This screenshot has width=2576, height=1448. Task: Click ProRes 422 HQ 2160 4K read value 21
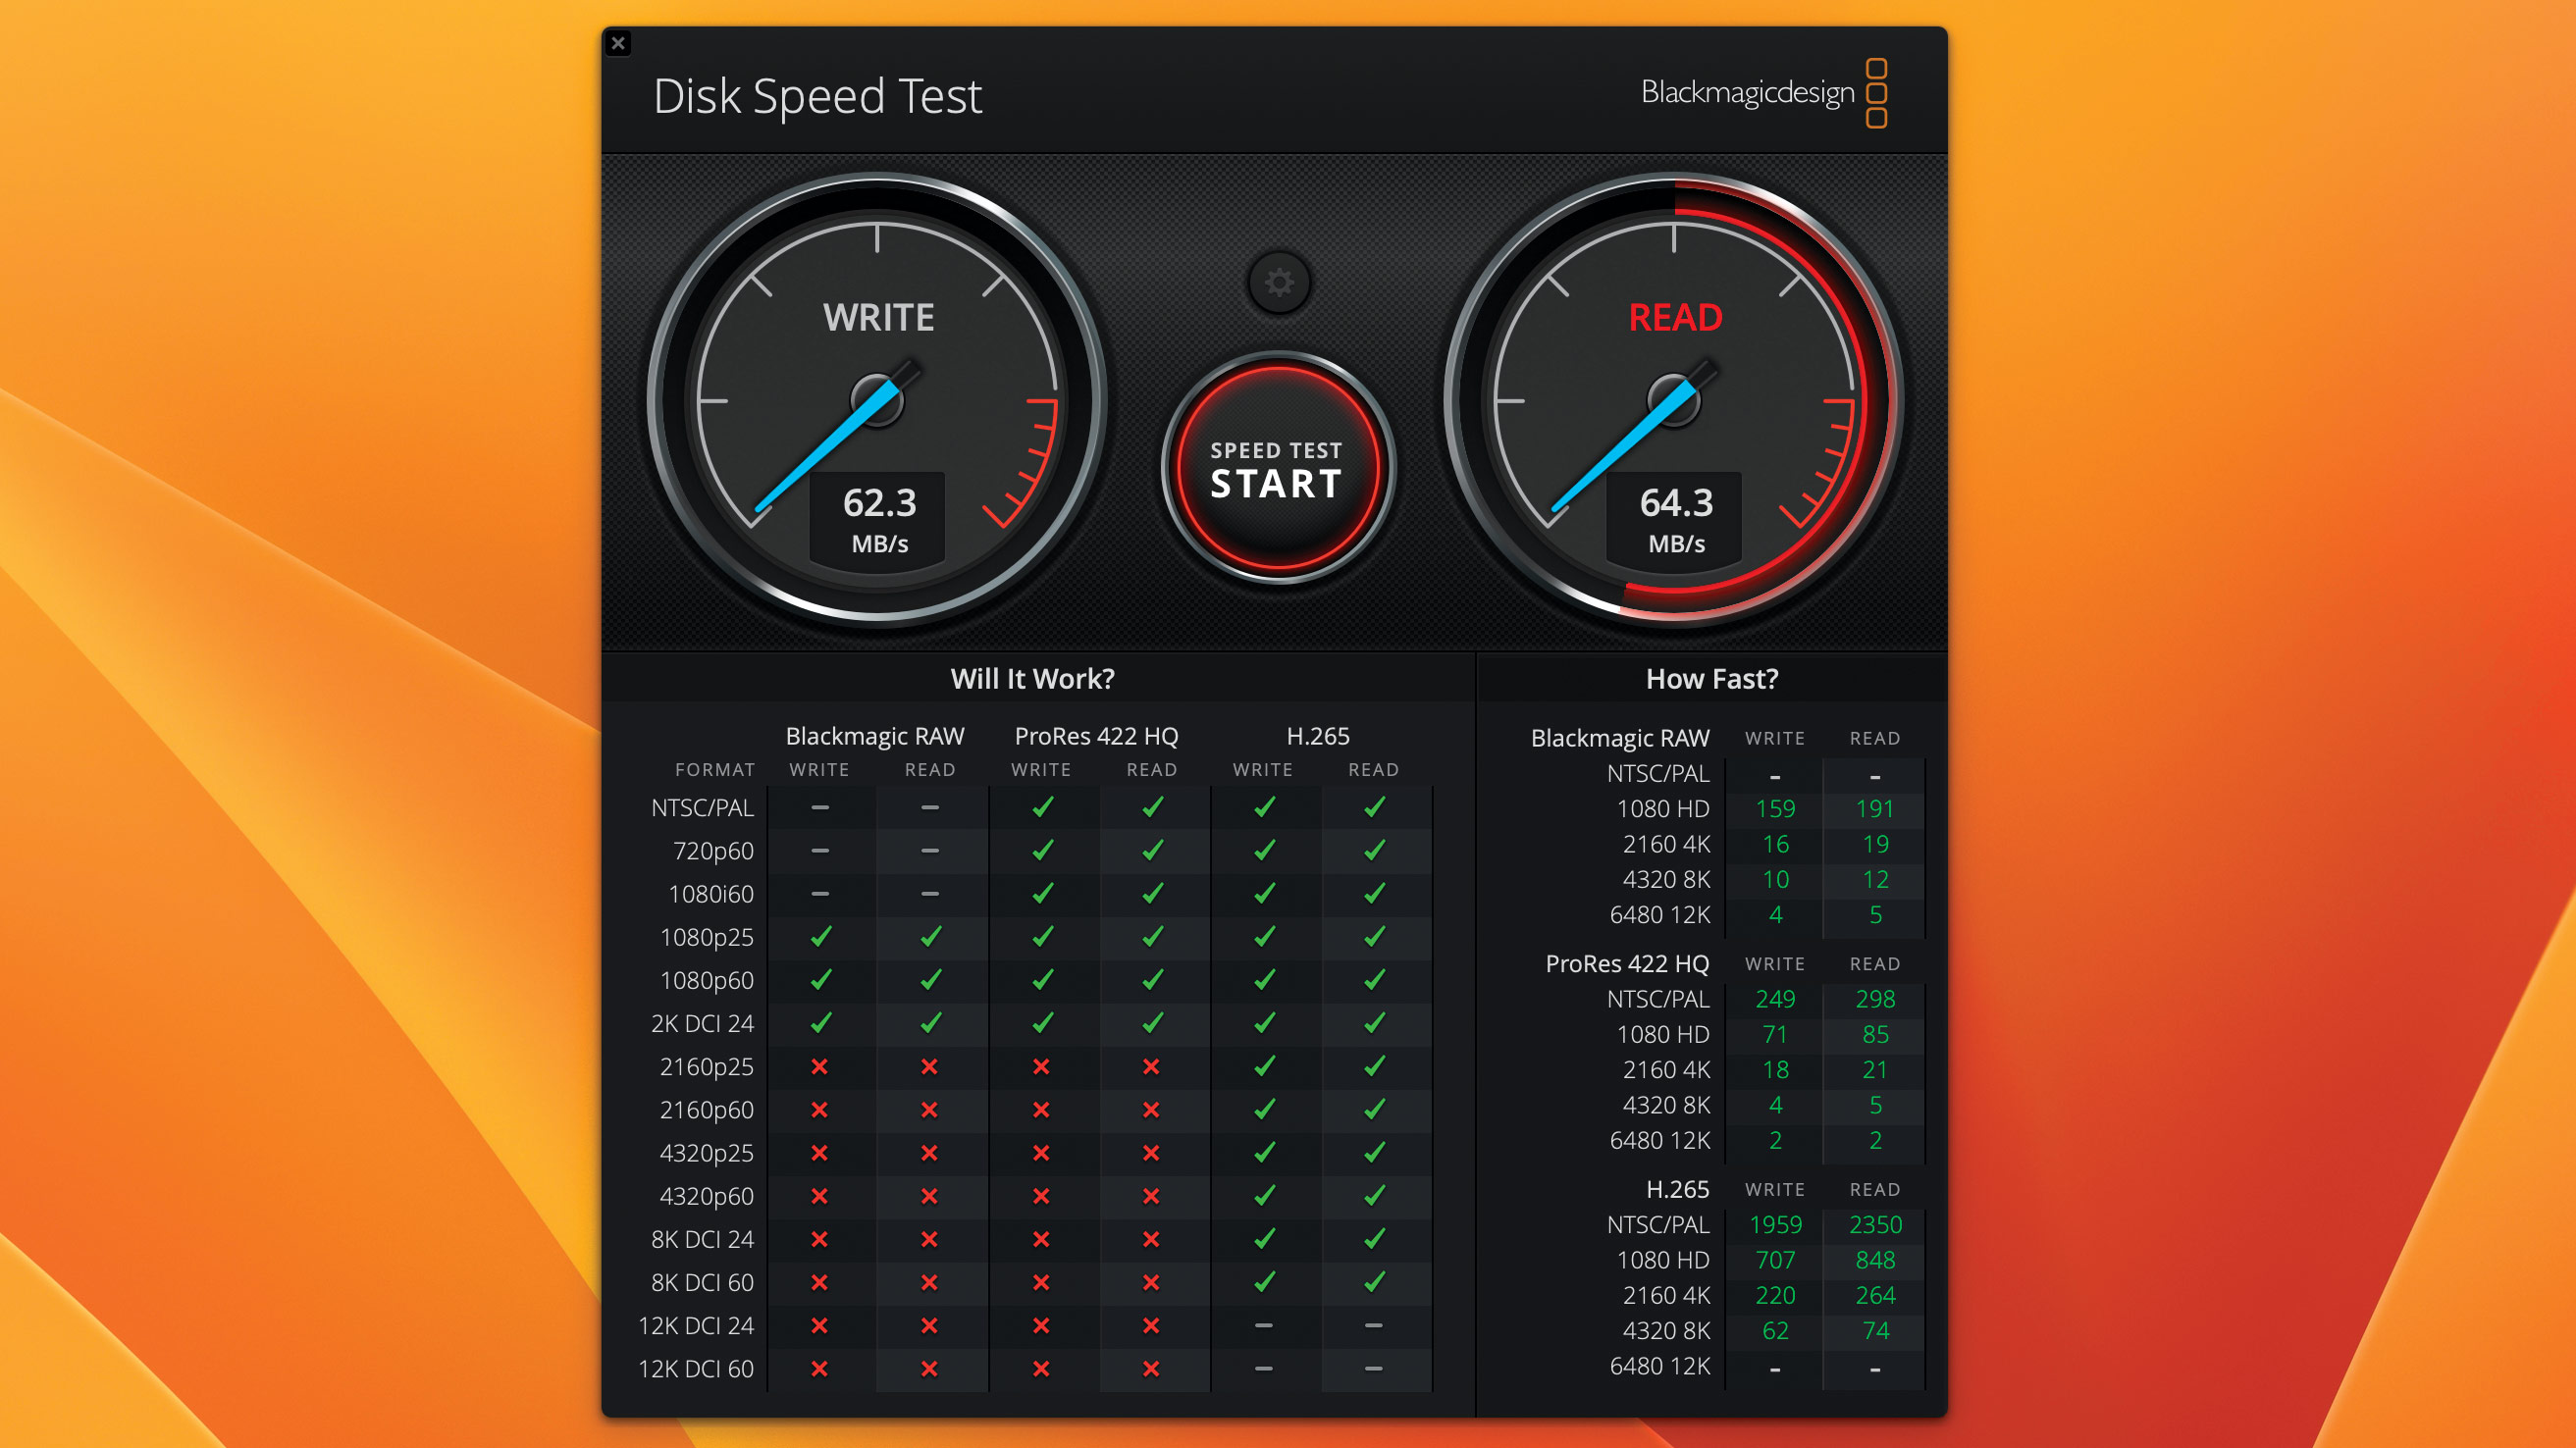pyautogui.click(x=1875, y=1070)
